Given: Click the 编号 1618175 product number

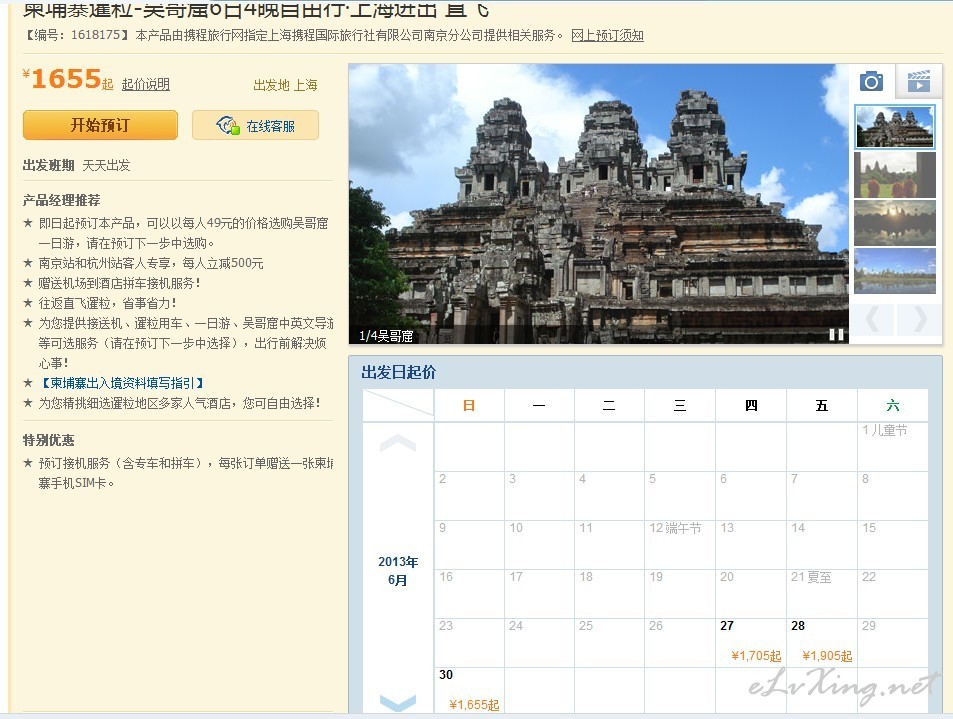Looking at the screenshot, I should point(77,35).
